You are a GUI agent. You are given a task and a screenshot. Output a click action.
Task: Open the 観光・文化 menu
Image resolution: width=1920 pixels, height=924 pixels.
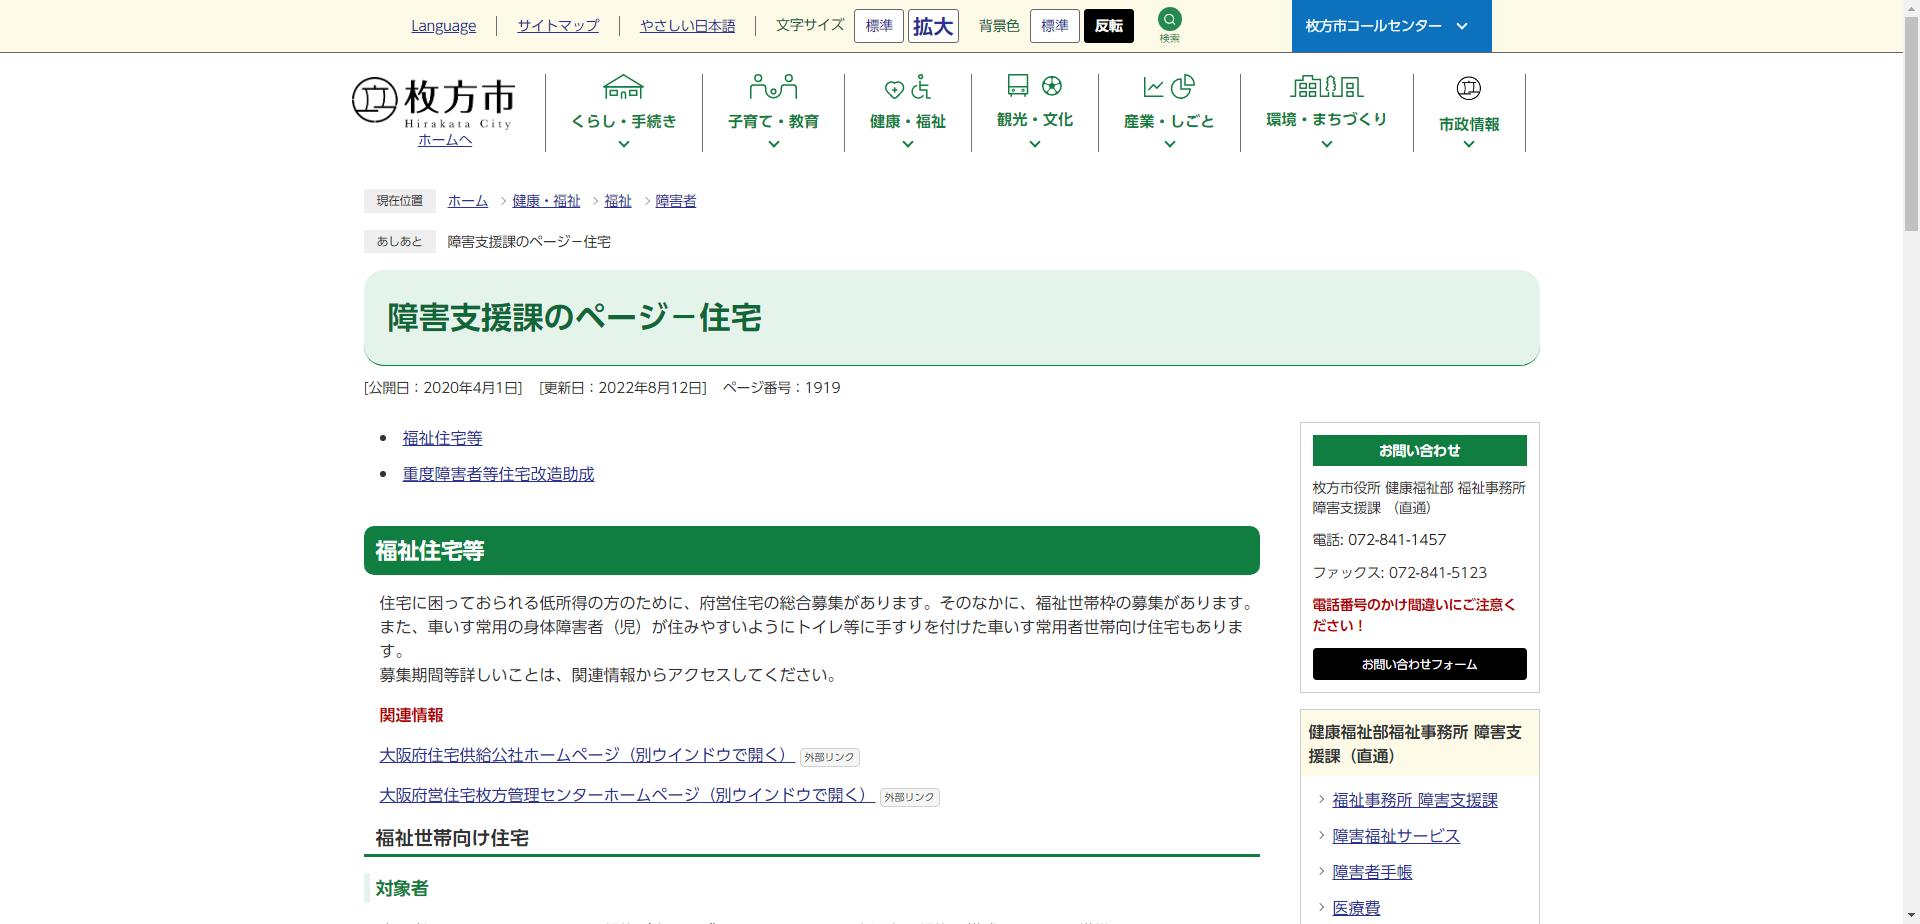click(x=1034, y=119)
